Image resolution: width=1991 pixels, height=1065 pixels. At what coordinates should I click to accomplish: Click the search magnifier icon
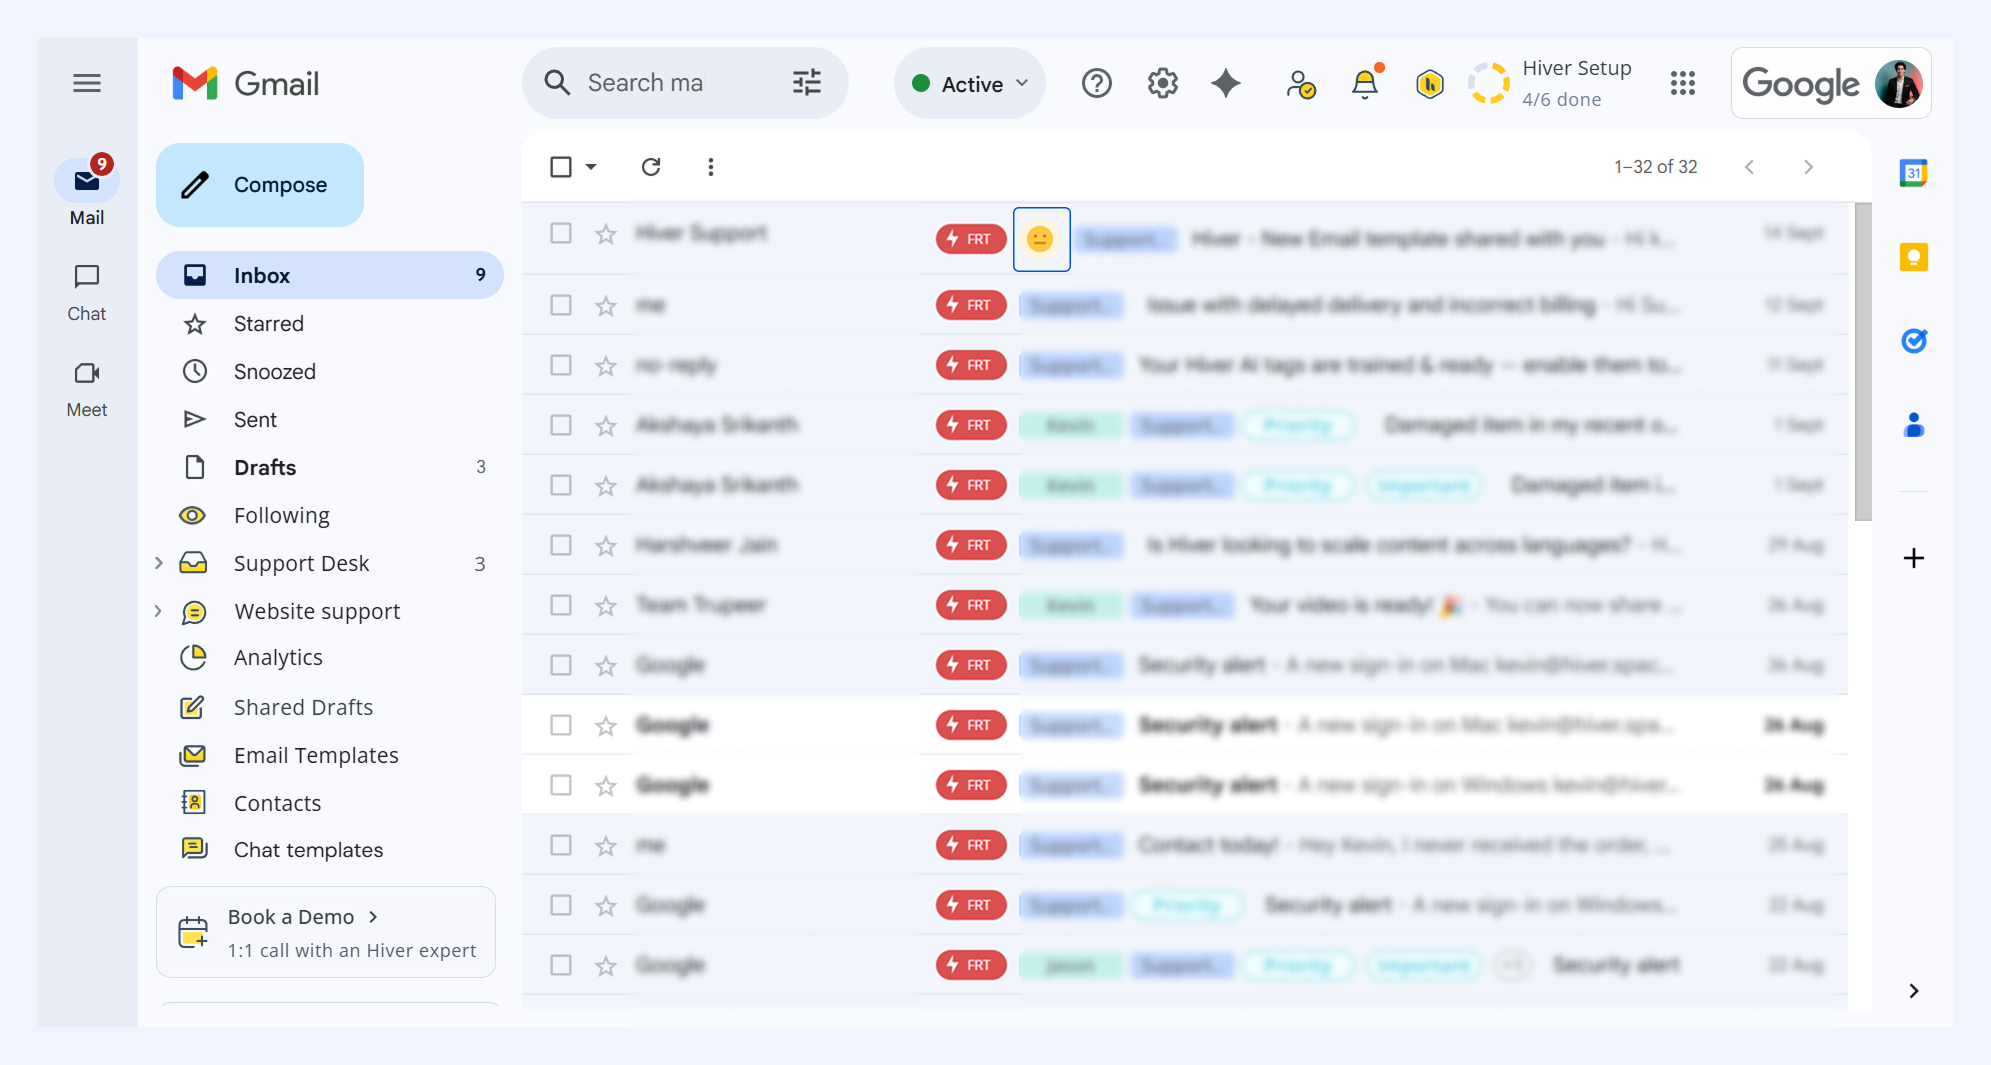click(x=557, y=83)
